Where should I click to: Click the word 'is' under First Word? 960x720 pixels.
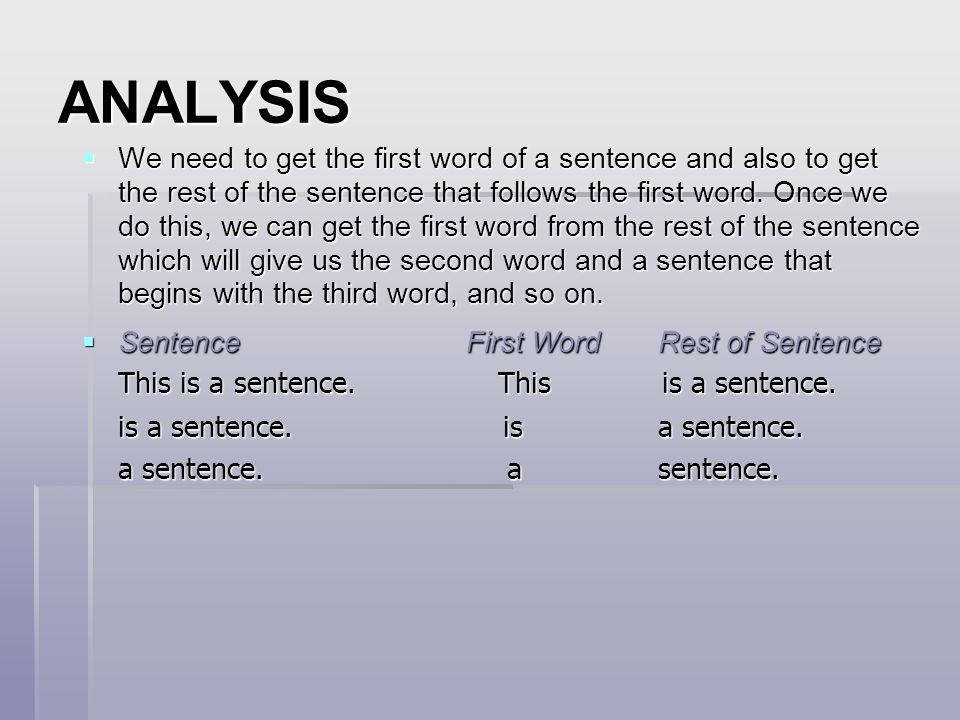pos(513,427)
